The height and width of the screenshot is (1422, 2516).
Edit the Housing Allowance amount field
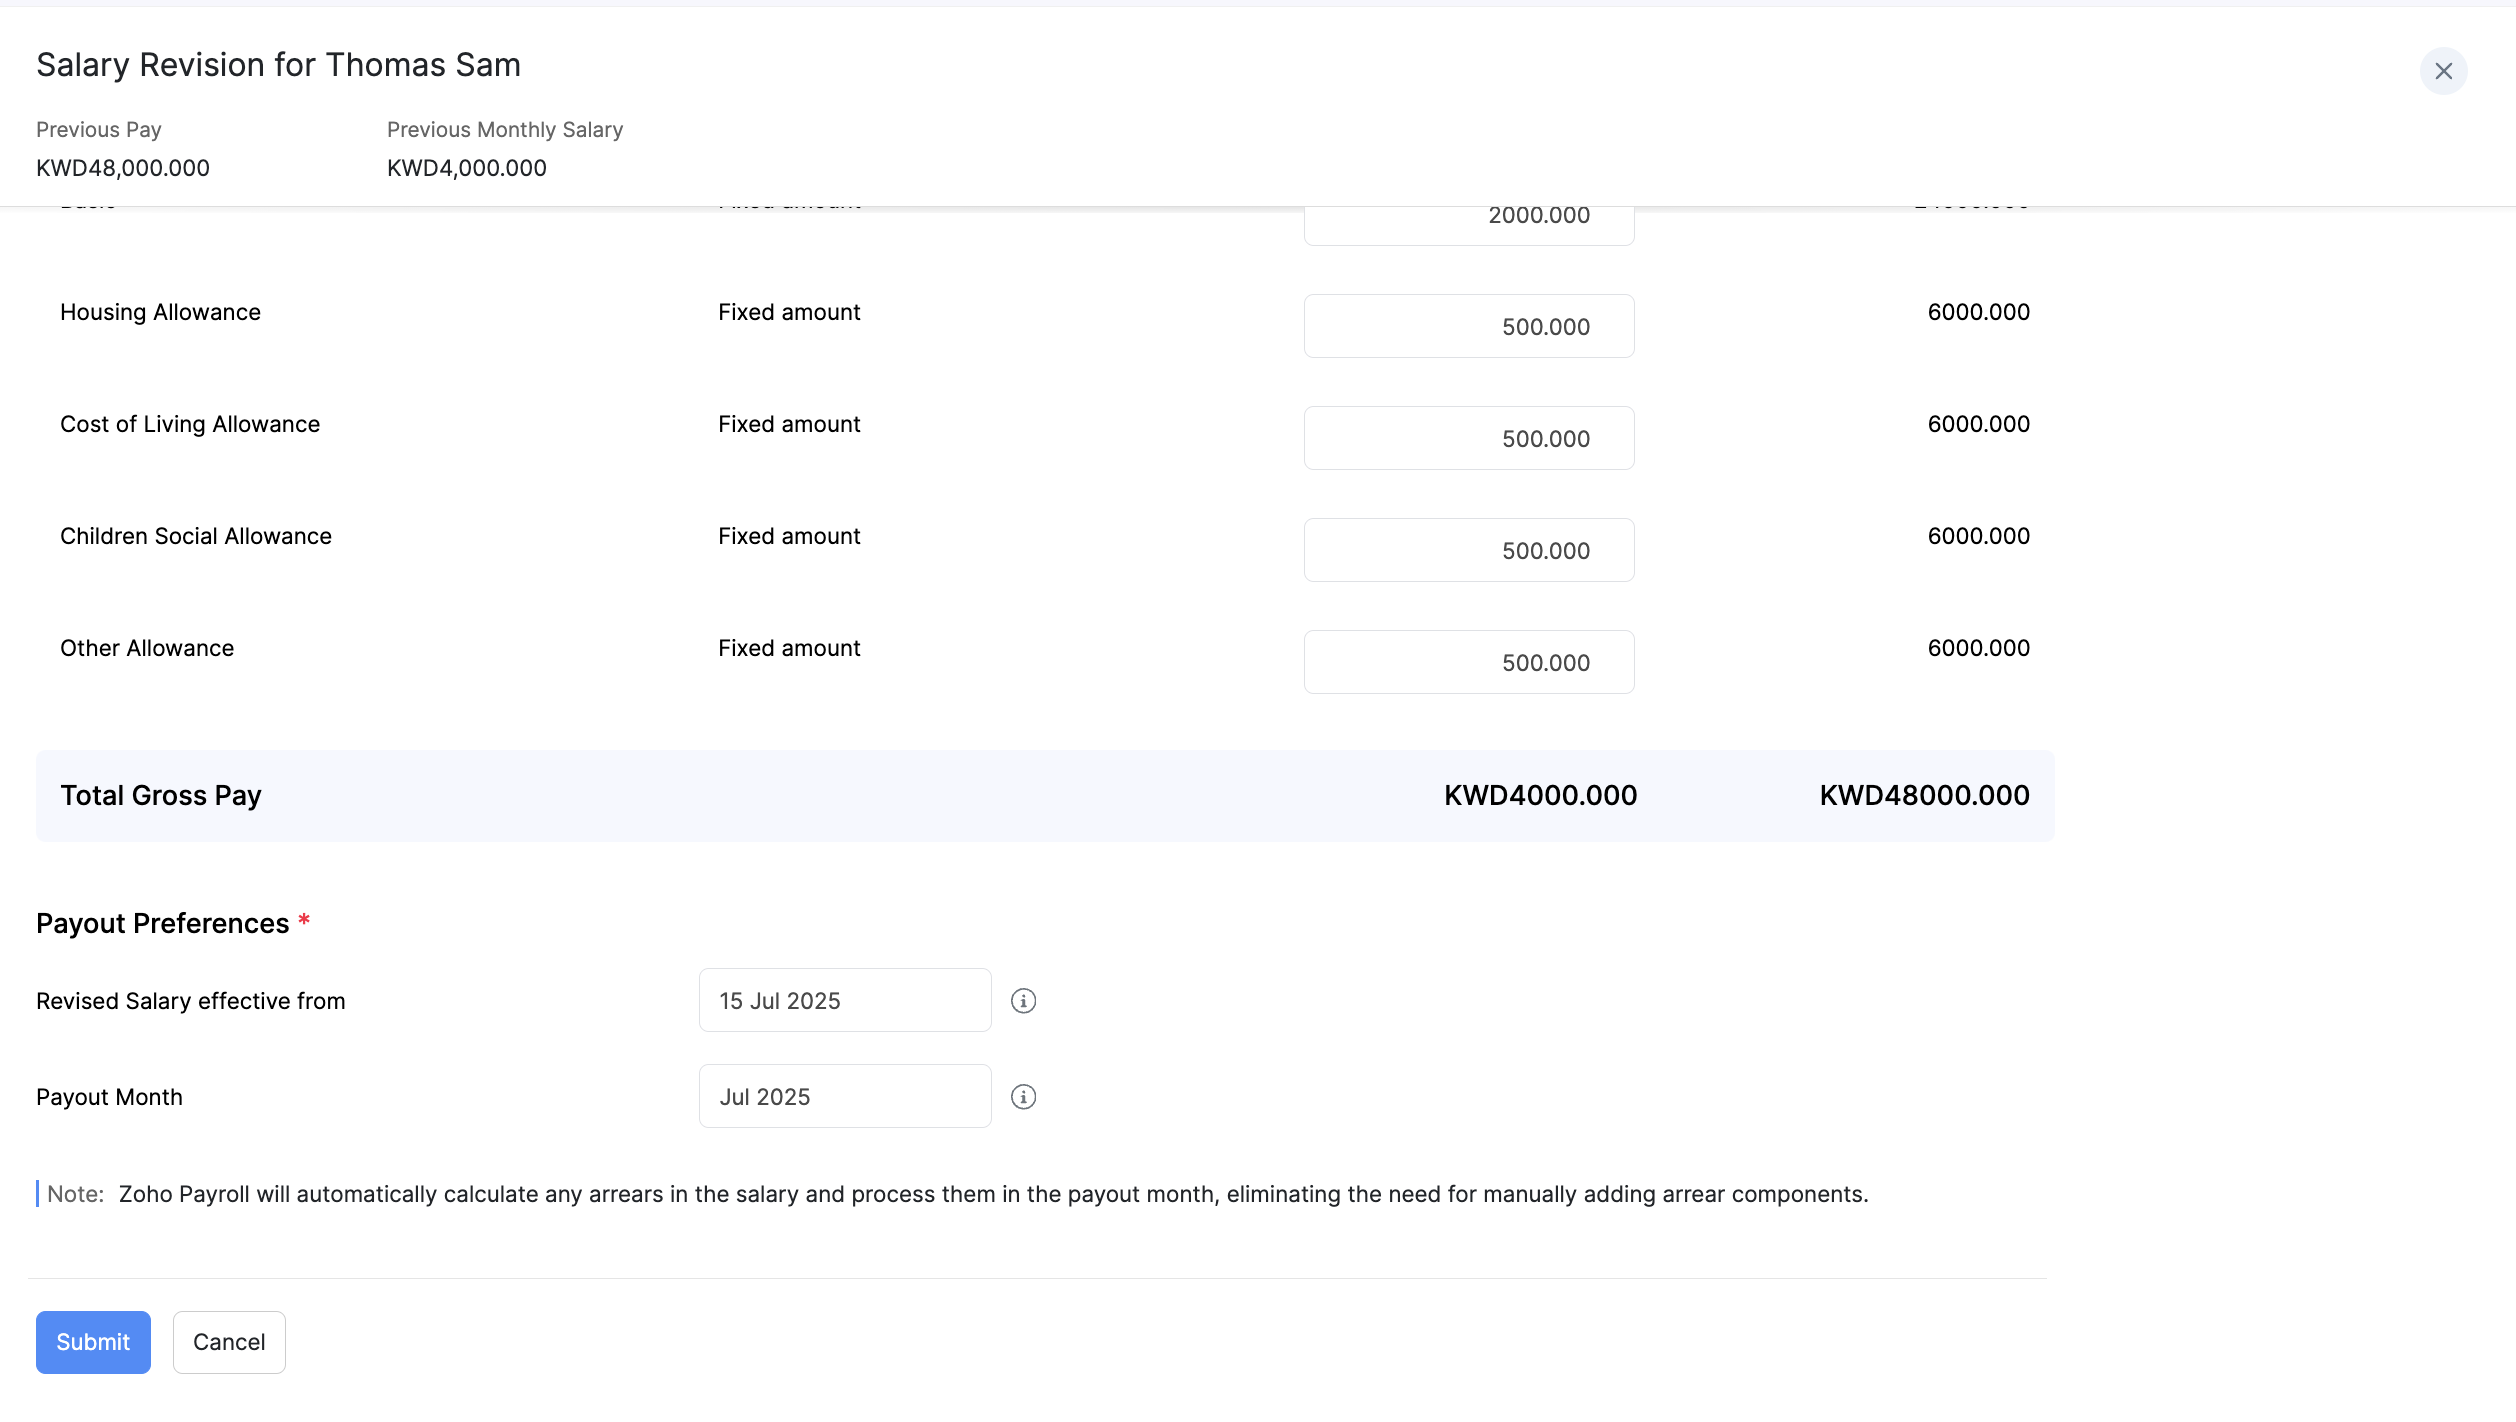tap(1468, 327)
